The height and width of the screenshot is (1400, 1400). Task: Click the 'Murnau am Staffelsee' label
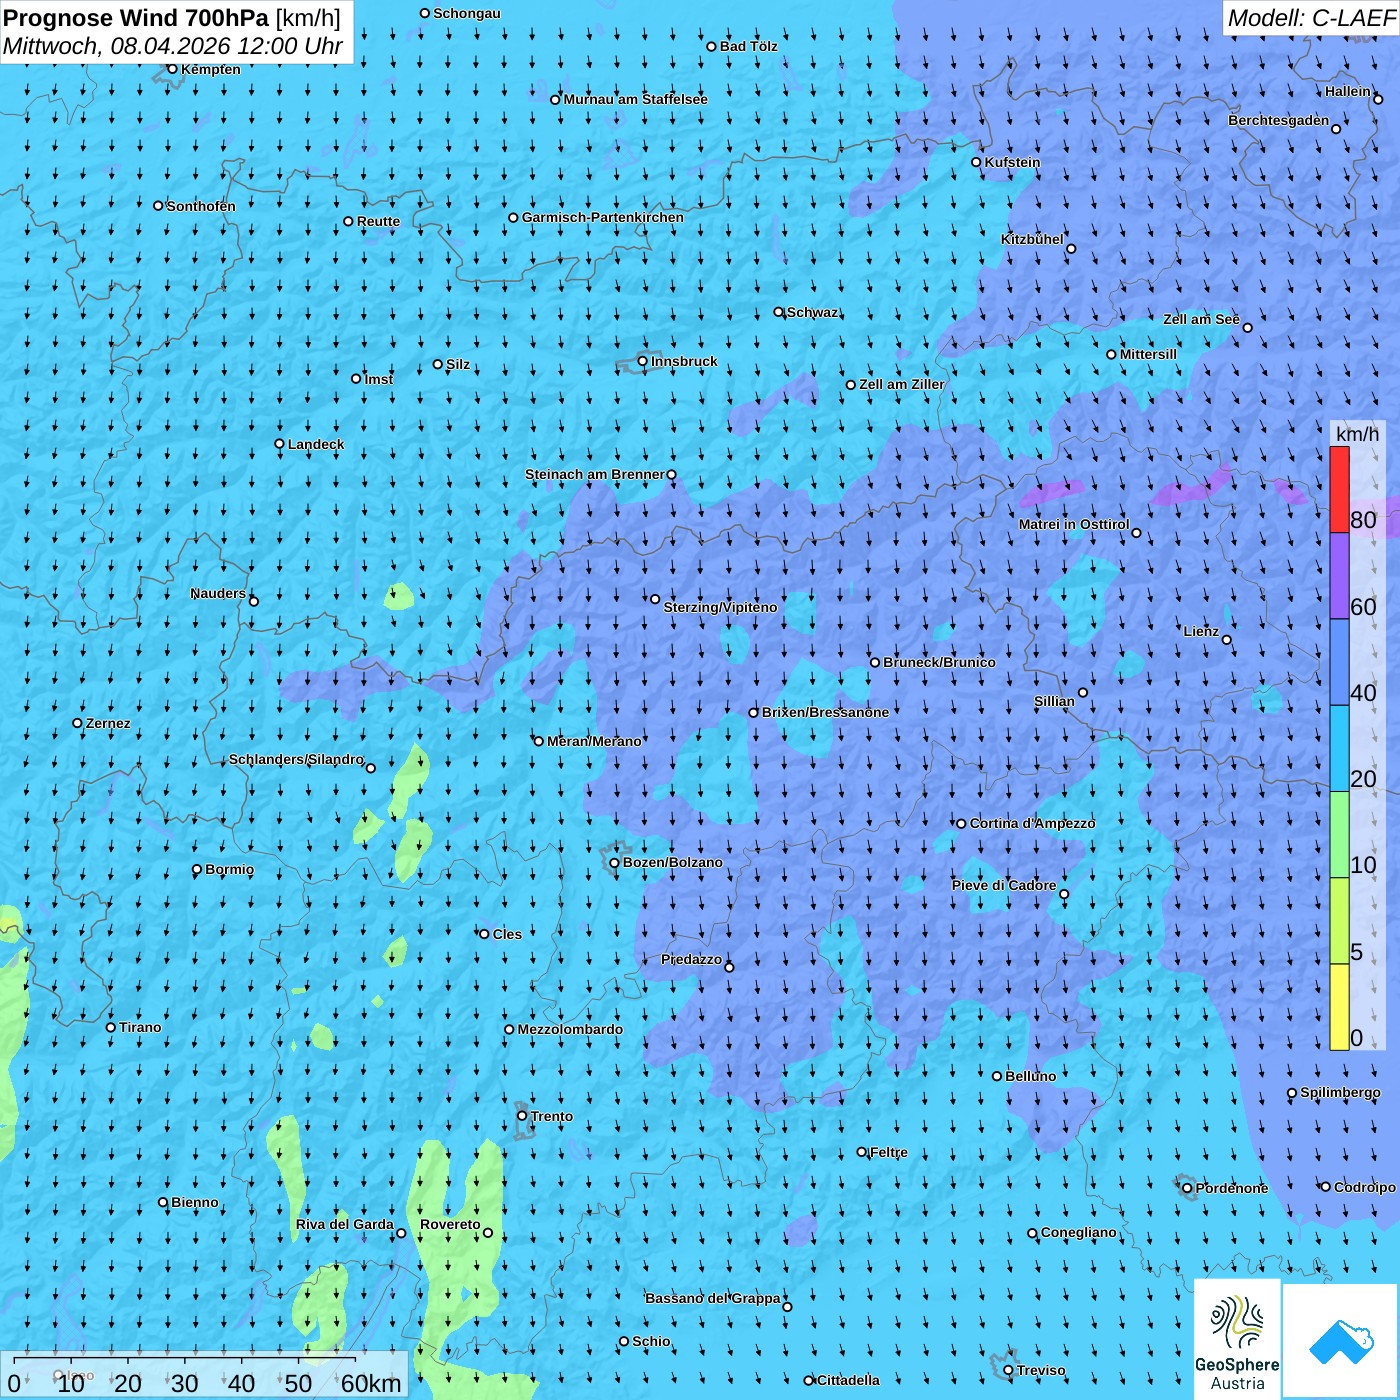[636, 99]
